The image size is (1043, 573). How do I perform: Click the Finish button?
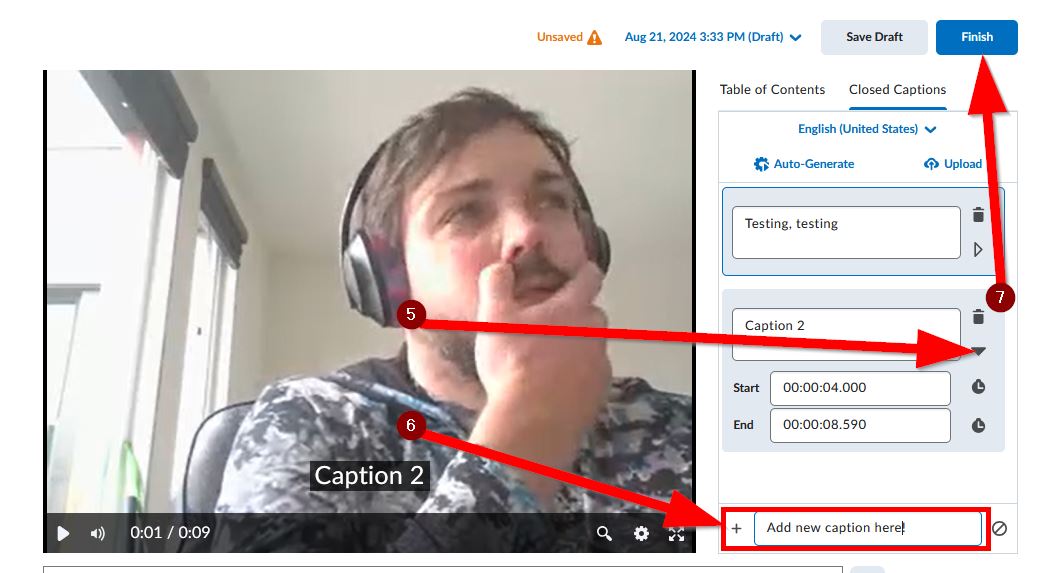point(976,37)
